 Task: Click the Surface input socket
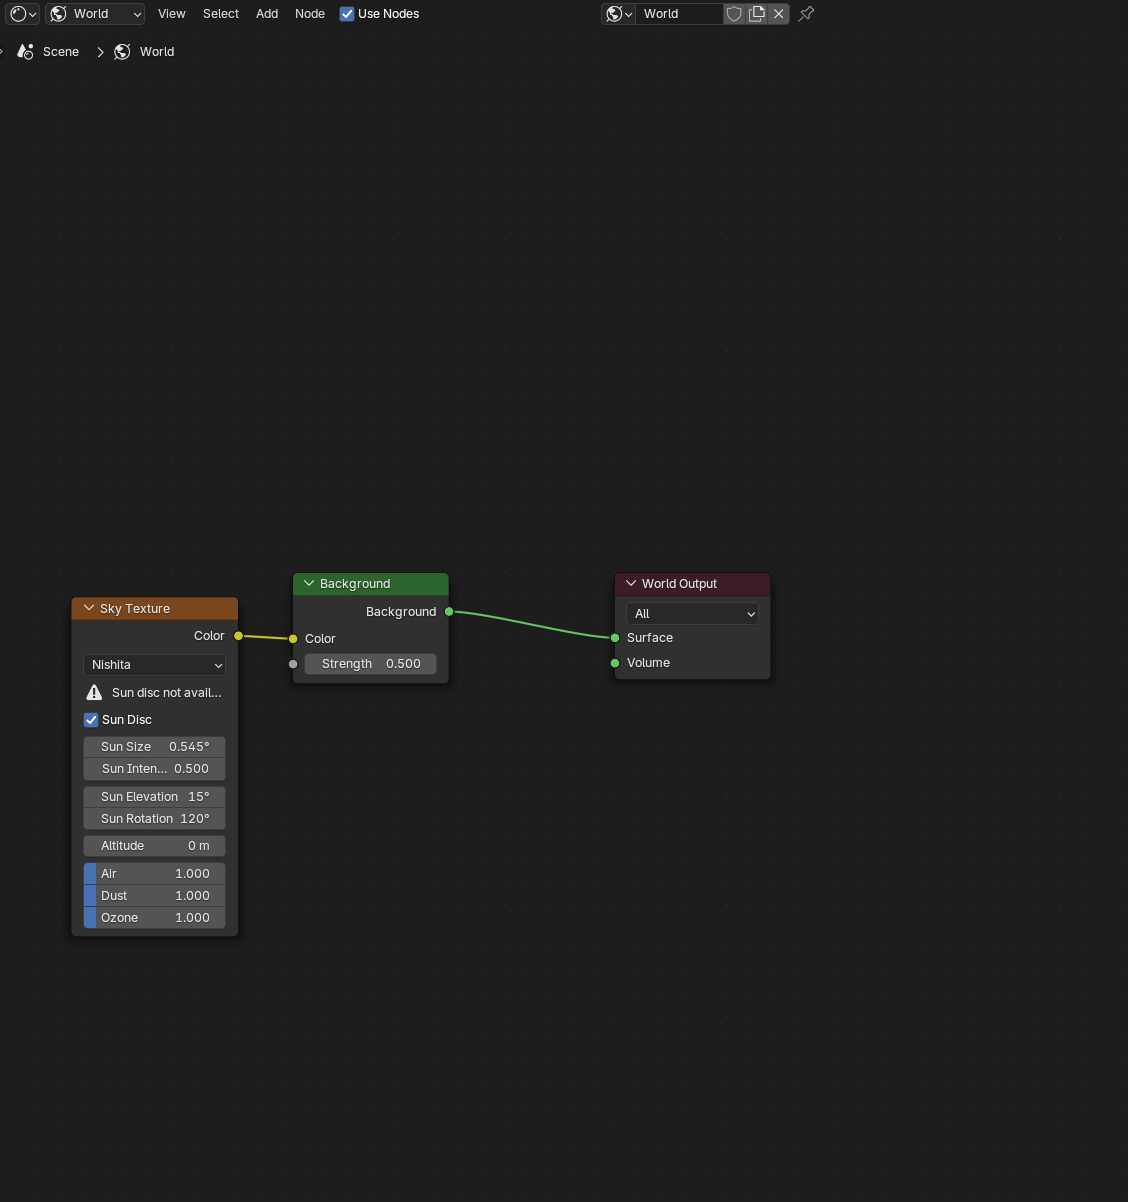click(x=615, y=638)
